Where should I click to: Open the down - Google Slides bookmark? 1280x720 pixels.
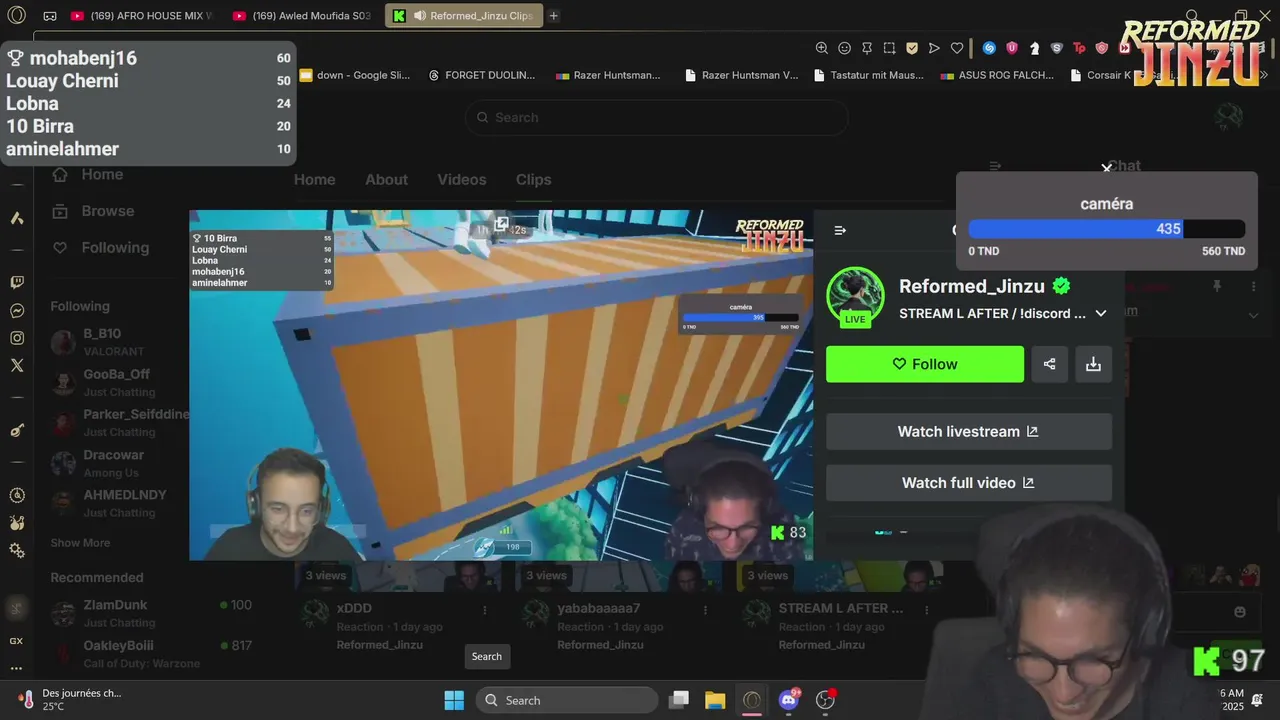tap(355, 75)
